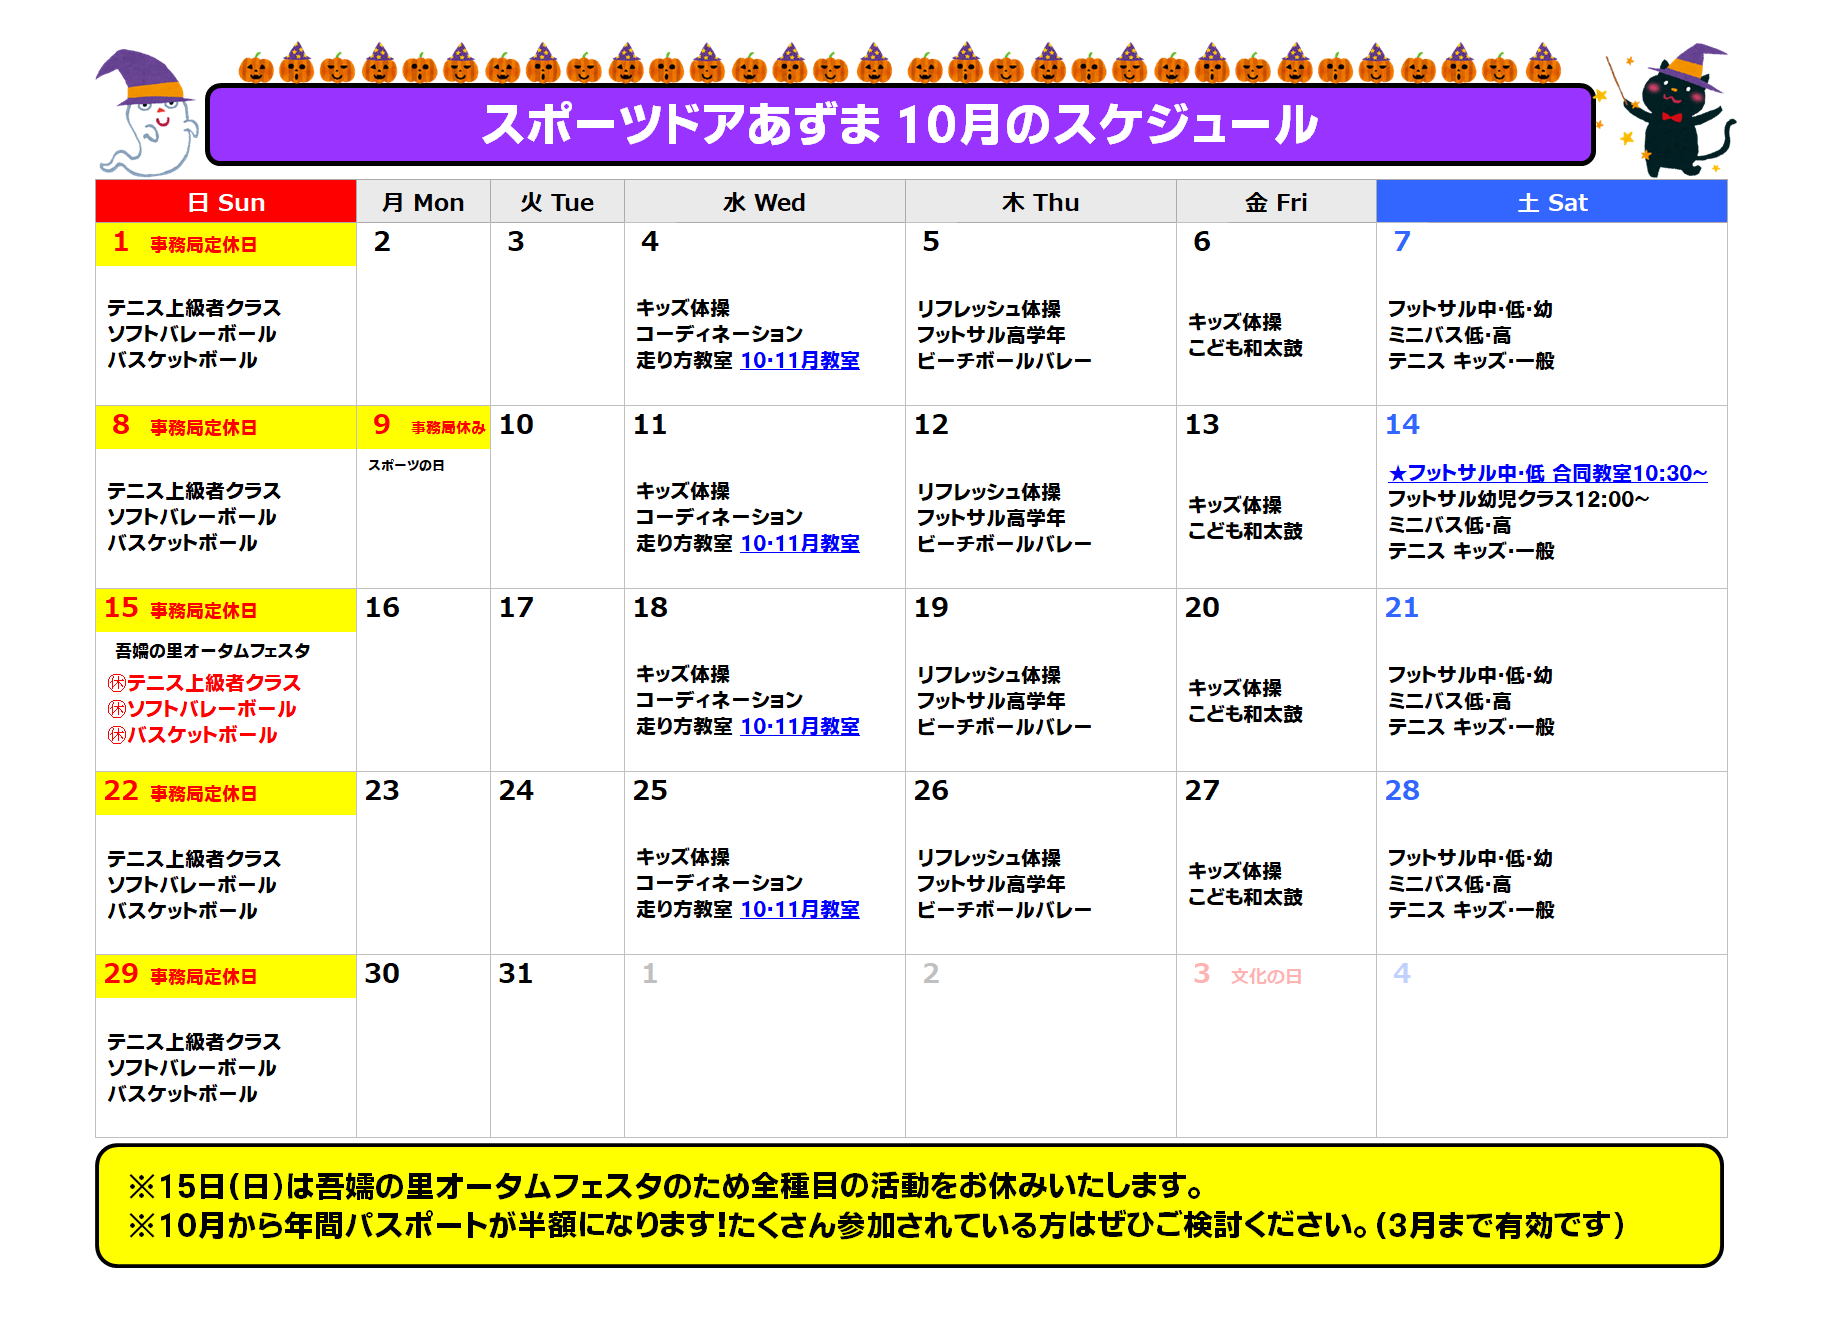1825x1321 pixels.
Task: Click 文化の日 label on November 3
Action: click(1266, 976)
